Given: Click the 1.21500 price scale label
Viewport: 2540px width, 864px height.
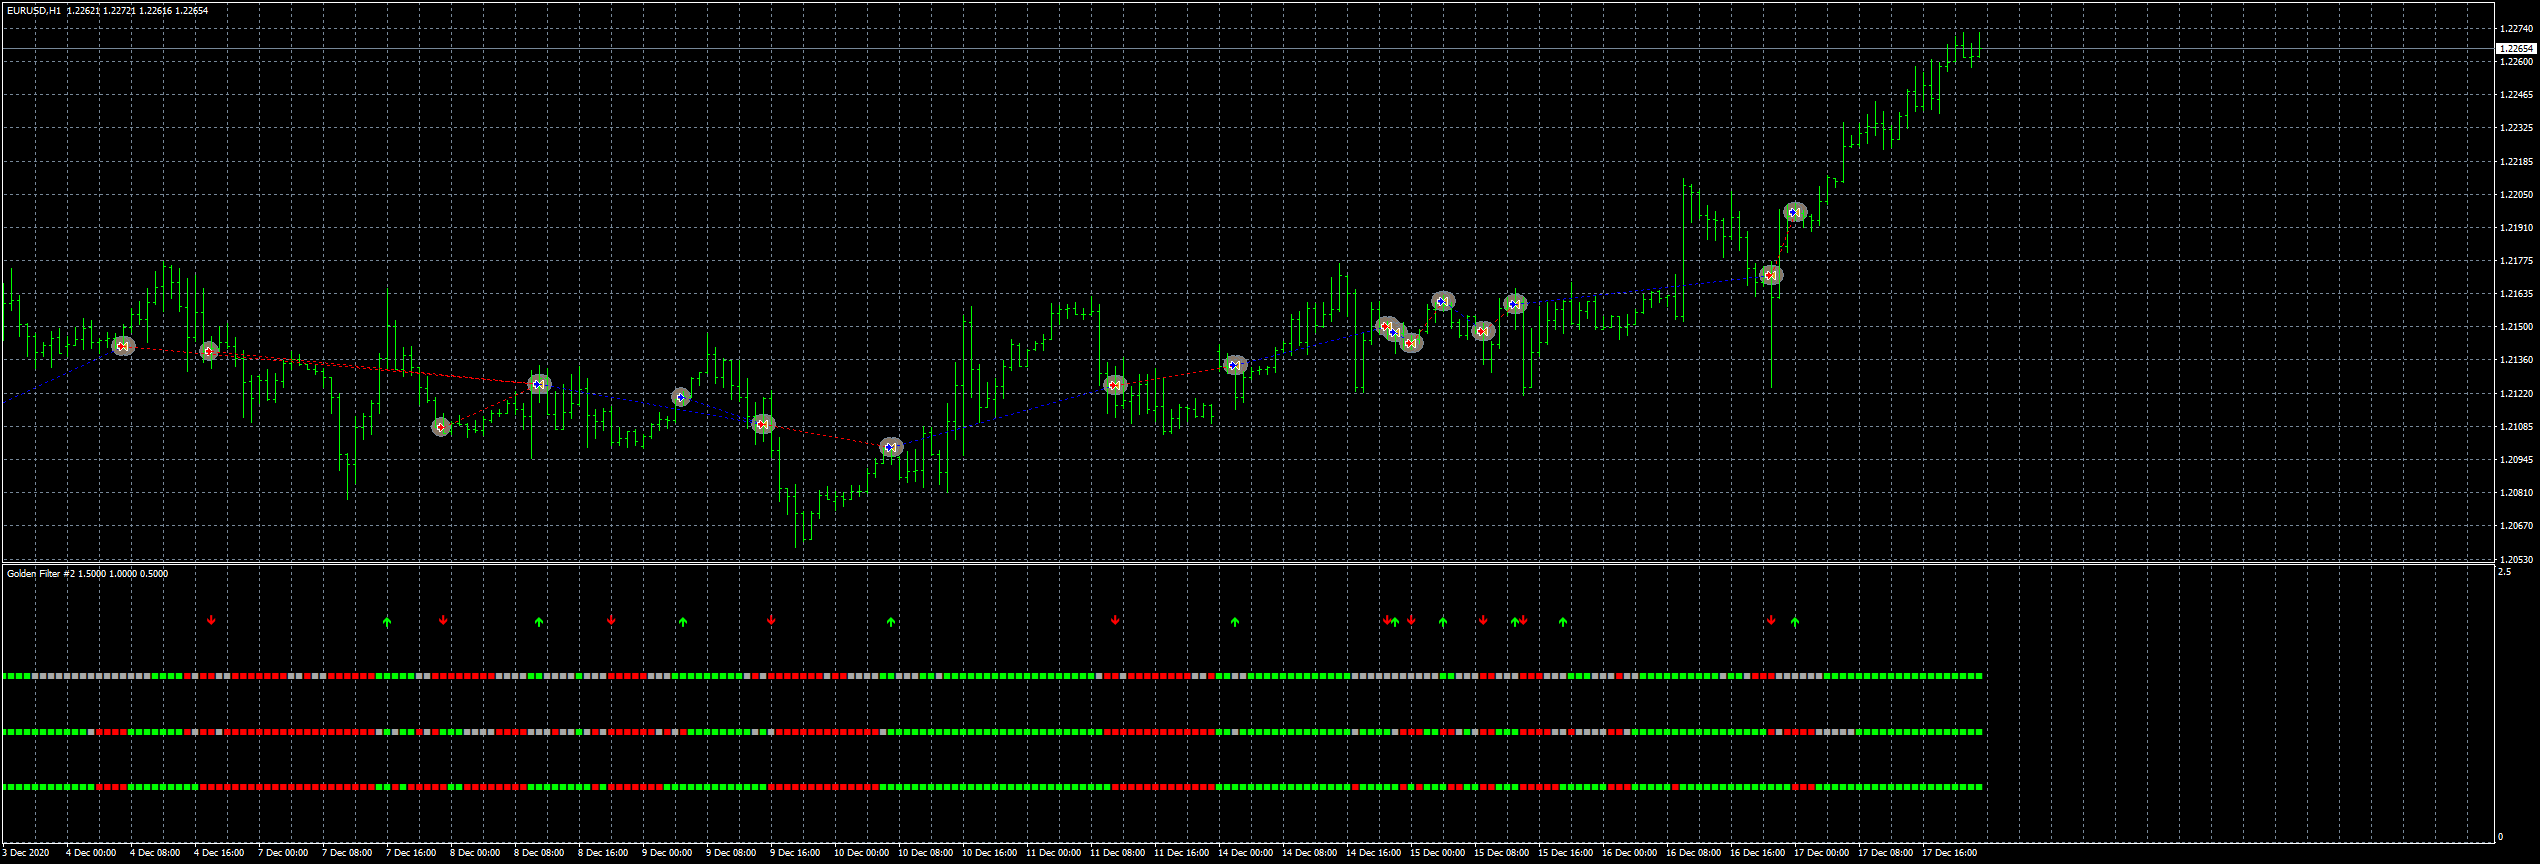Looking at the screenshot, I should (2516, 327).
